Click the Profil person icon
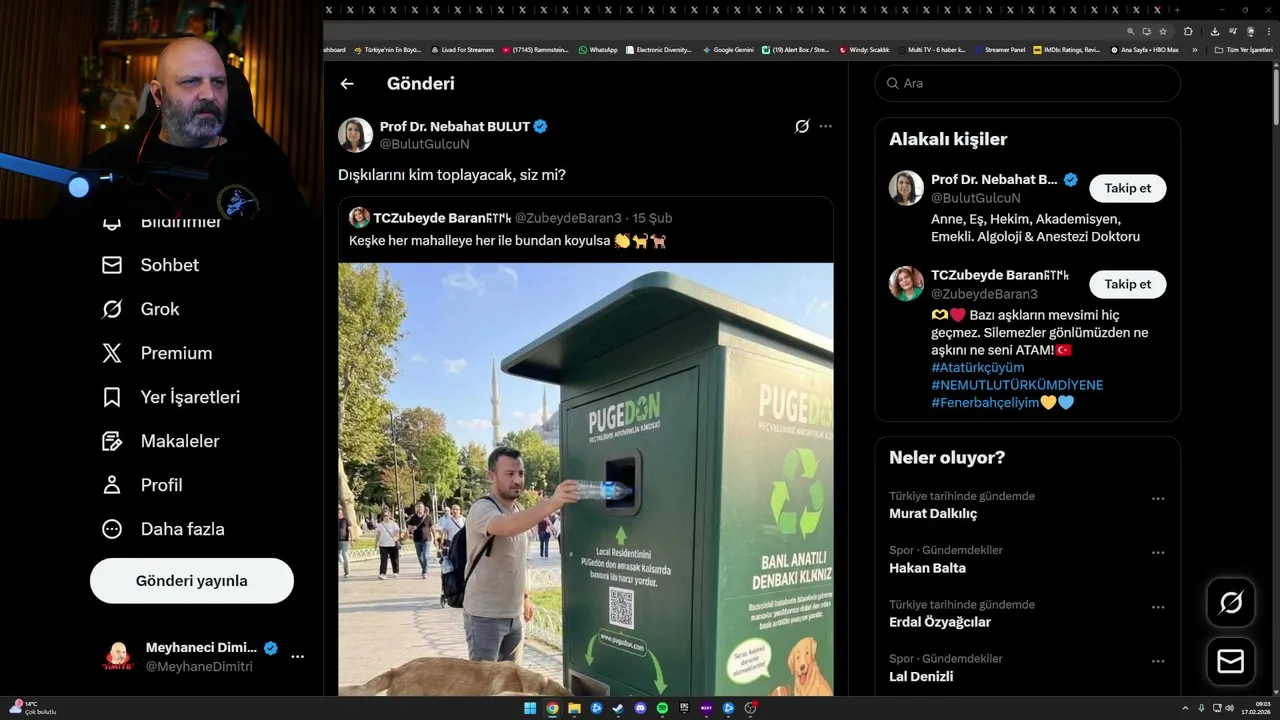1280x720 pixels. [112, 485]
